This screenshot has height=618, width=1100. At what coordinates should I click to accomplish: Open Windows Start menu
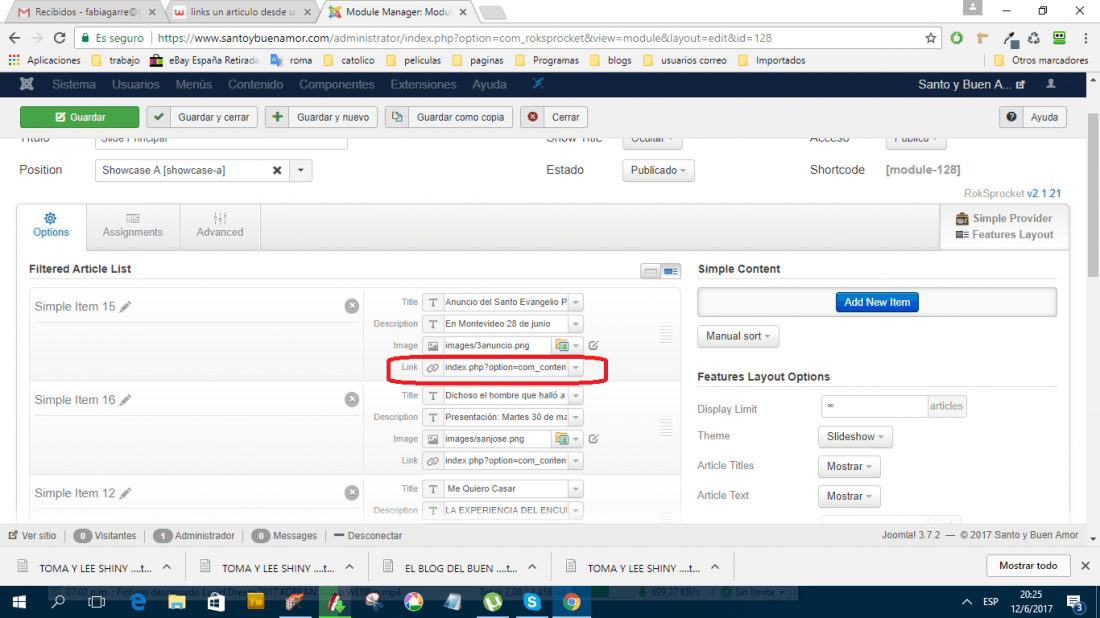[x=19, y=602]
